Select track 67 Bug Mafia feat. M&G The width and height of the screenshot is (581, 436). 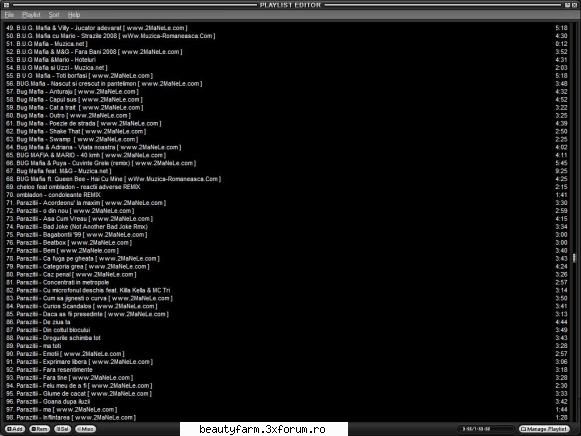[x=286, y=171]
